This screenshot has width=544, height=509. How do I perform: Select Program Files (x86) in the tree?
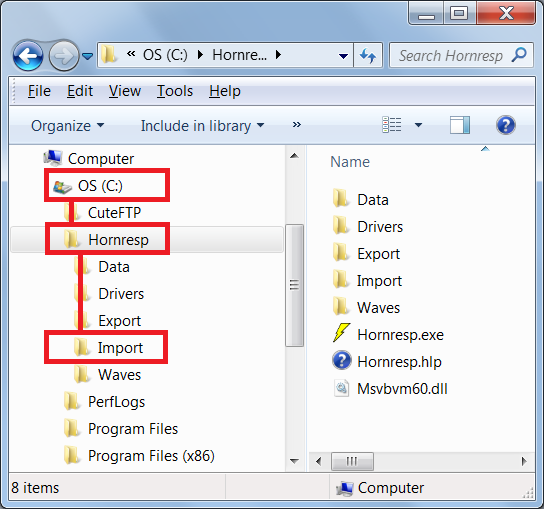tap(151, 456)
